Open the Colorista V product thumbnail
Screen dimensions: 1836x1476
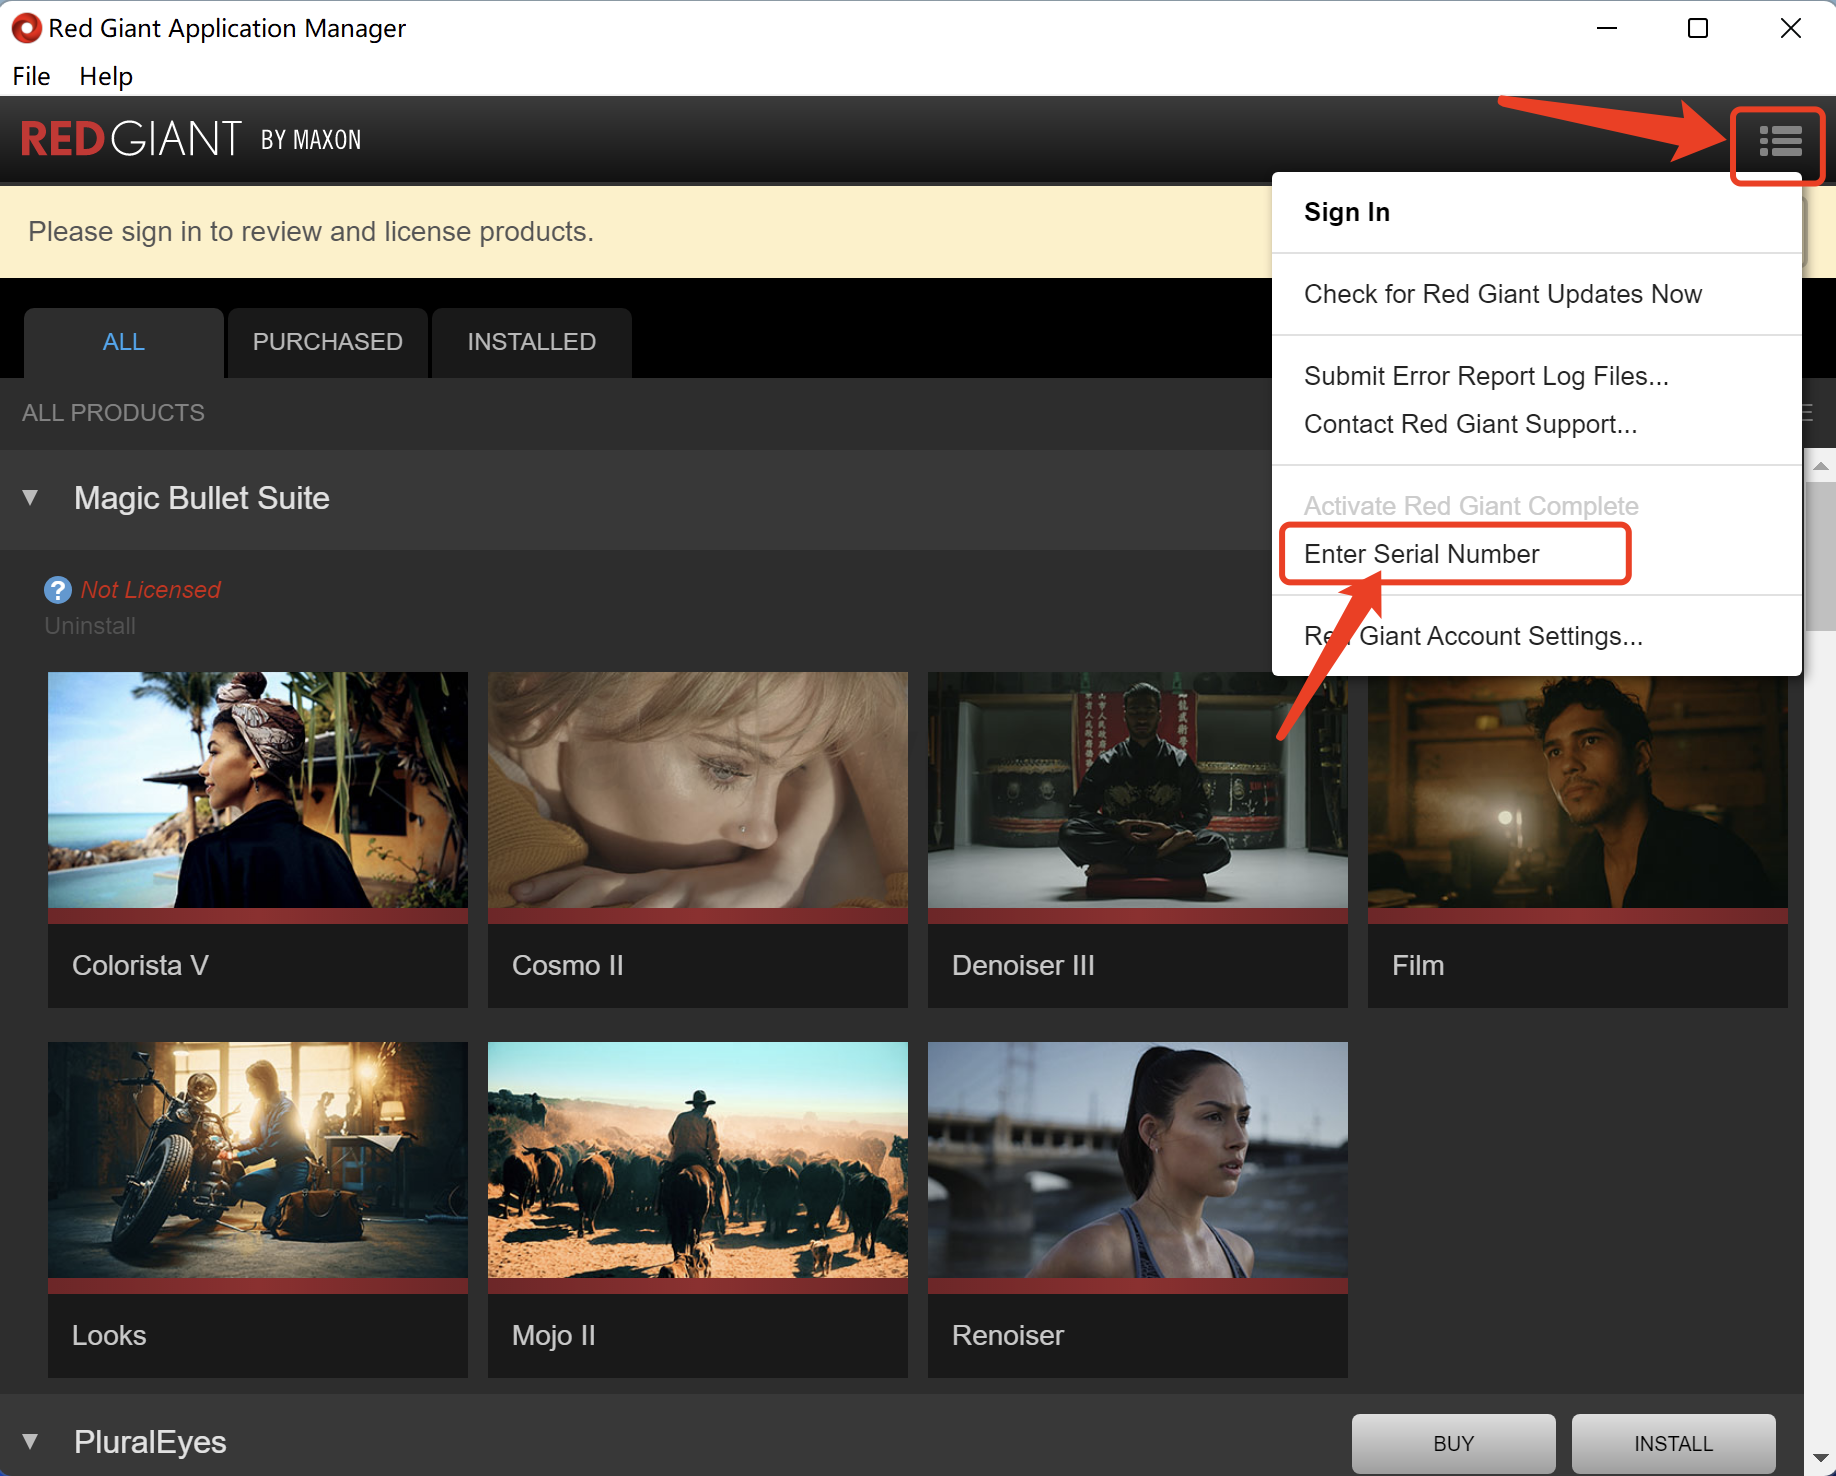coord(258,790)
